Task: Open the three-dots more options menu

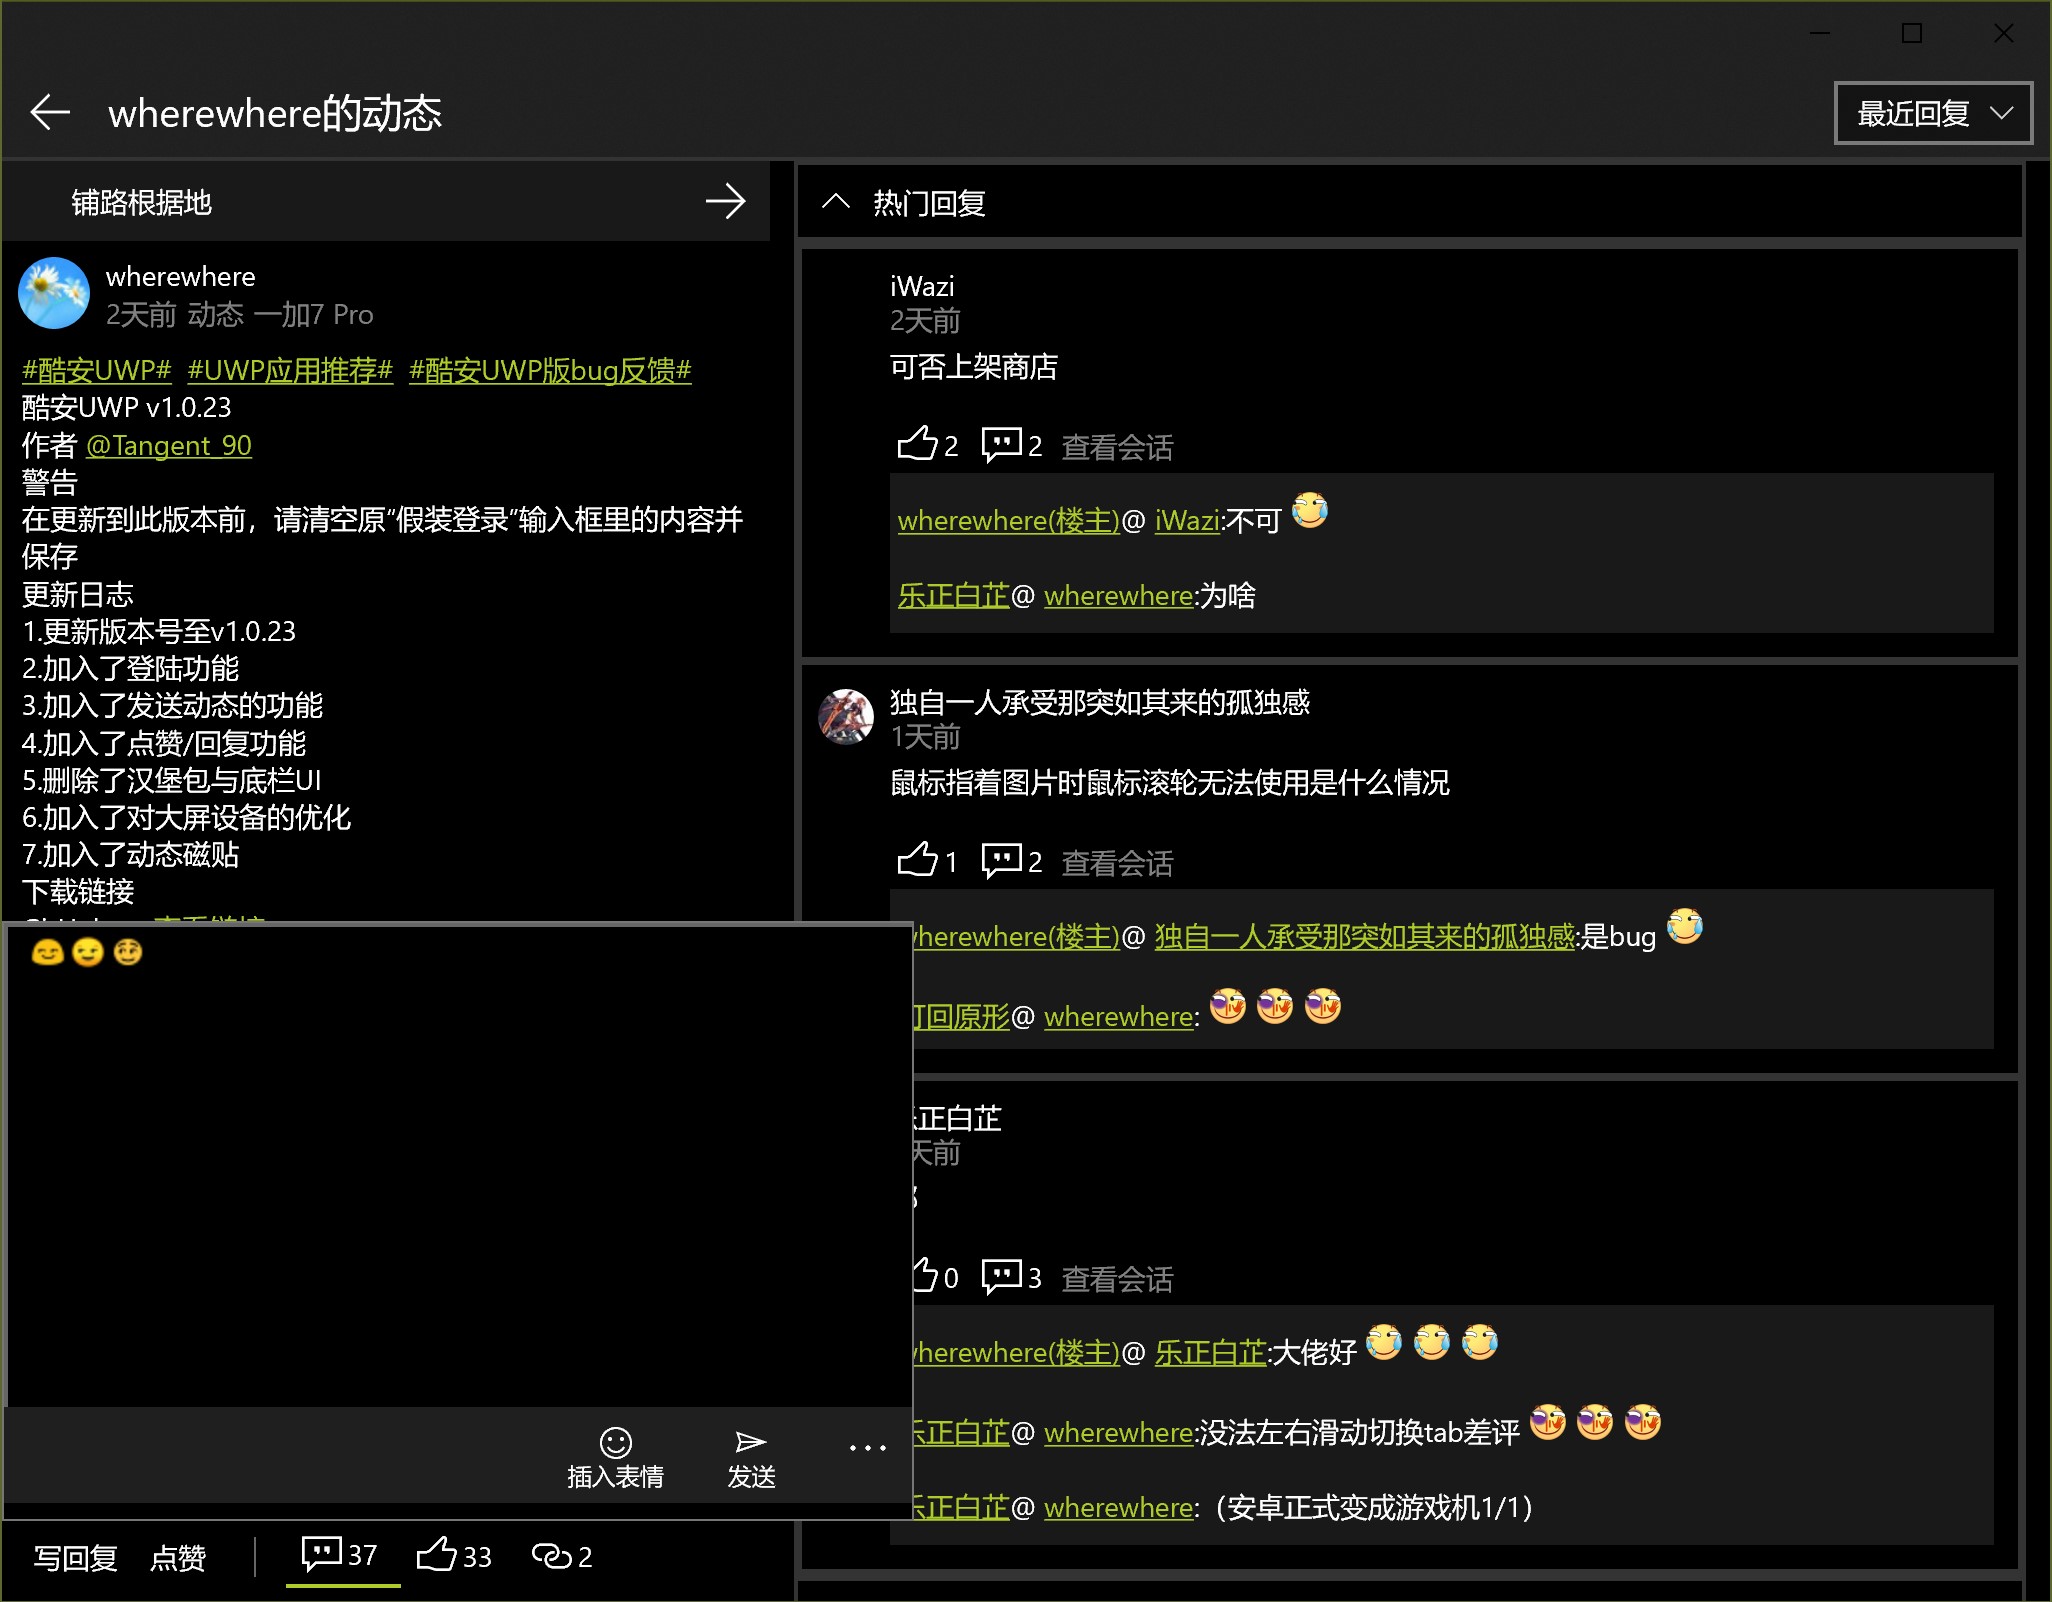Action: [x=867, y=1448]
